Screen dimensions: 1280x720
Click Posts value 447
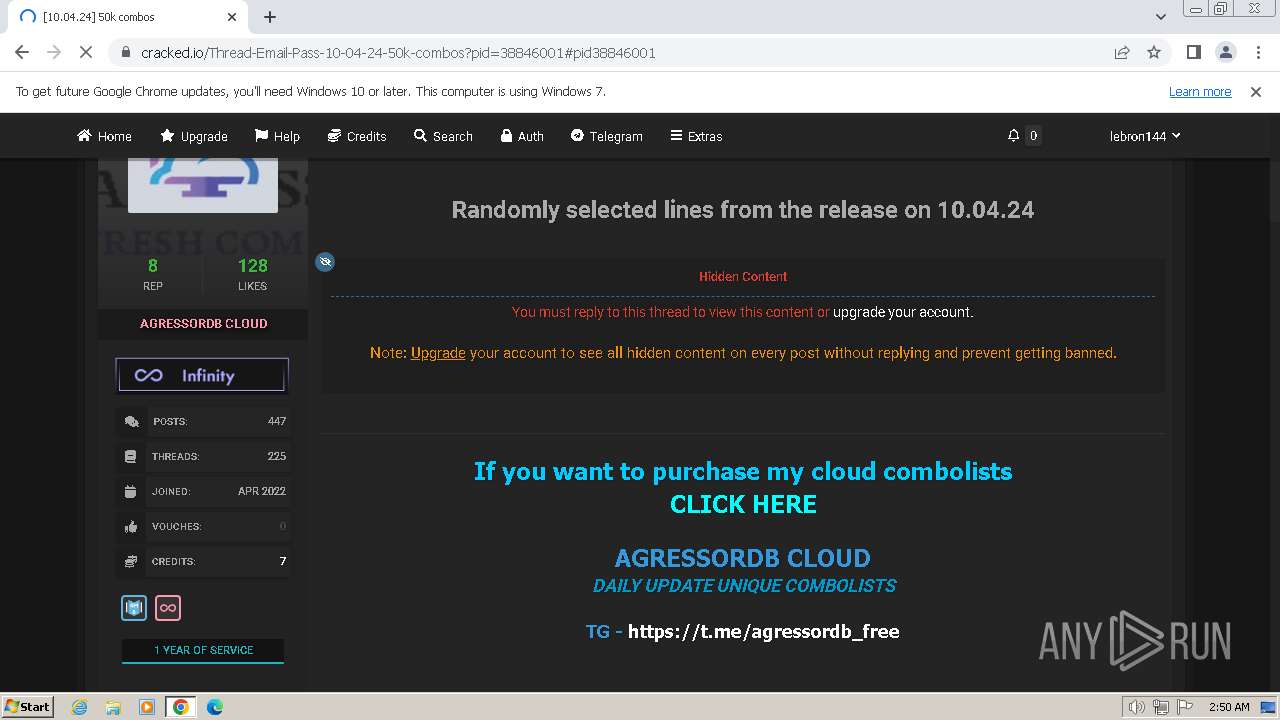point(277,421)
